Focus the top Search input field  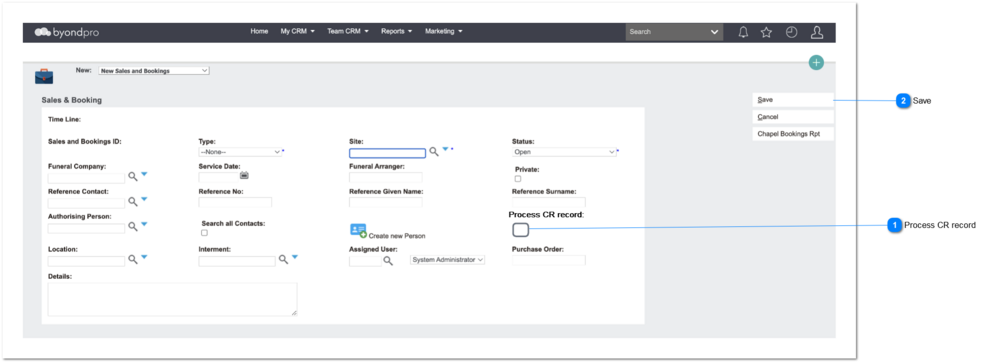[x=666, y=32]
